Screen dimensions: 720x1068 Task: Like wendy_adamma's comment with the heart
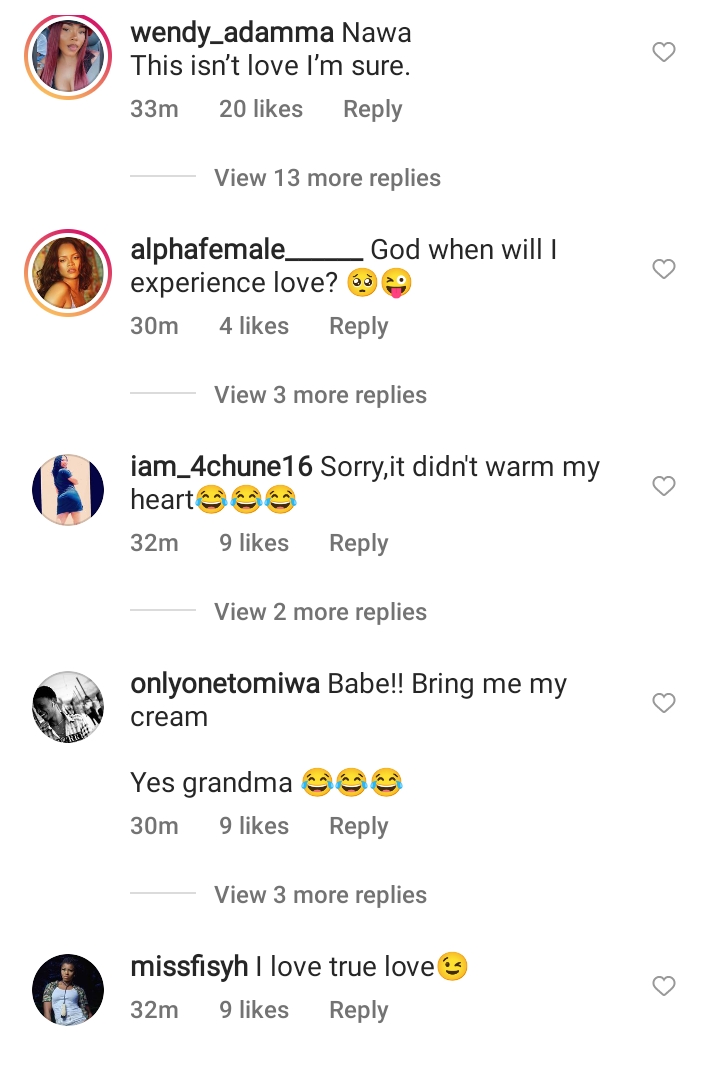(664, 52)
